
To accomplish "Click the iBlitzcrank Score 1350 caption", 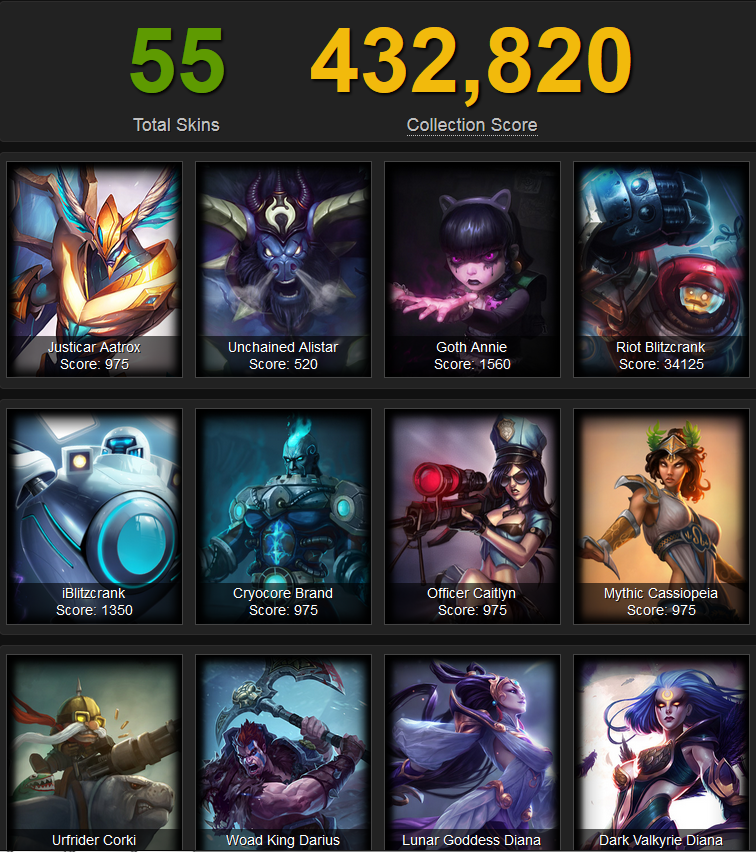I will pyautogui.click(x=94, y=602).
